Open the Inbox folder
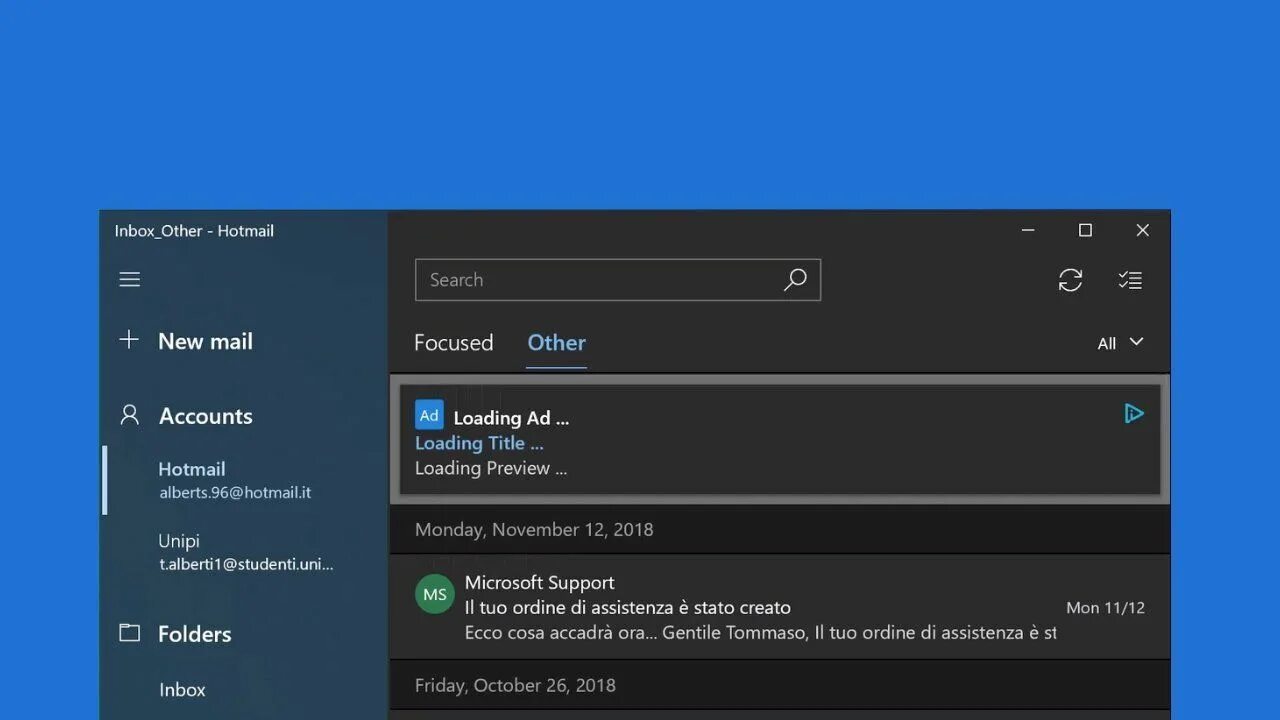1280x720 pixels. (x=182, y=690)
